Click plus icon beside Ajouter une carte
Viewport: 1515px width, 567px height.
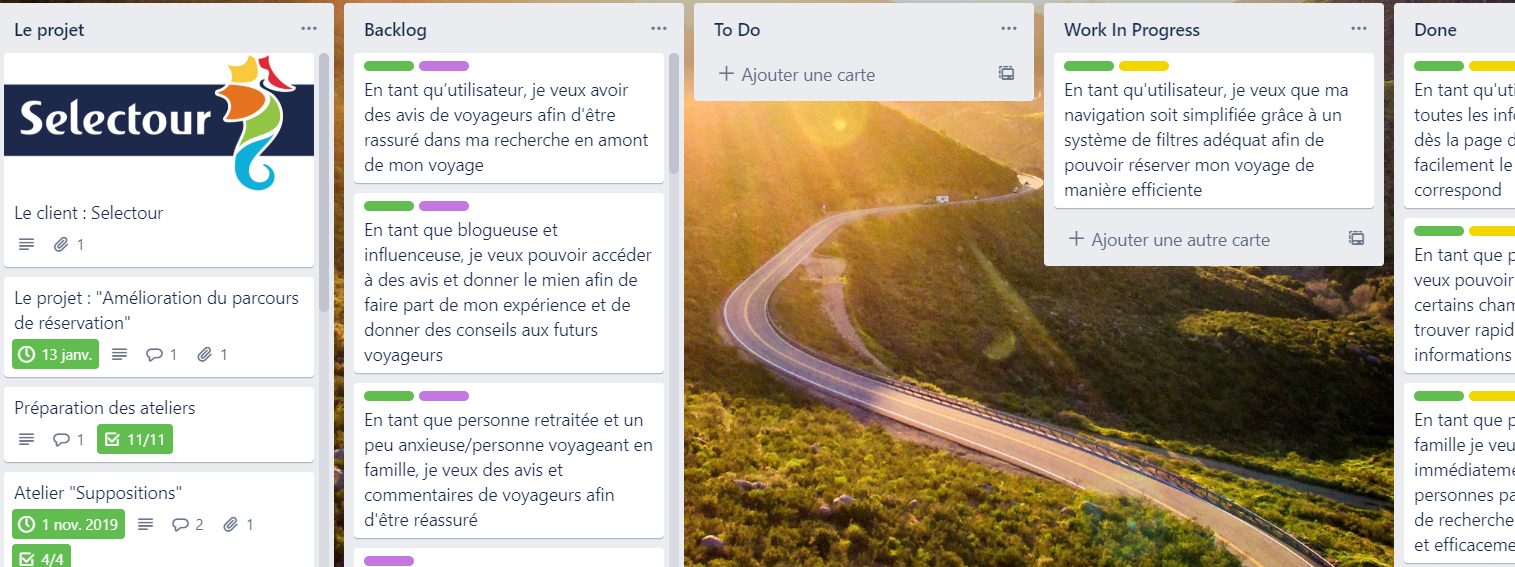coord(726,74)
